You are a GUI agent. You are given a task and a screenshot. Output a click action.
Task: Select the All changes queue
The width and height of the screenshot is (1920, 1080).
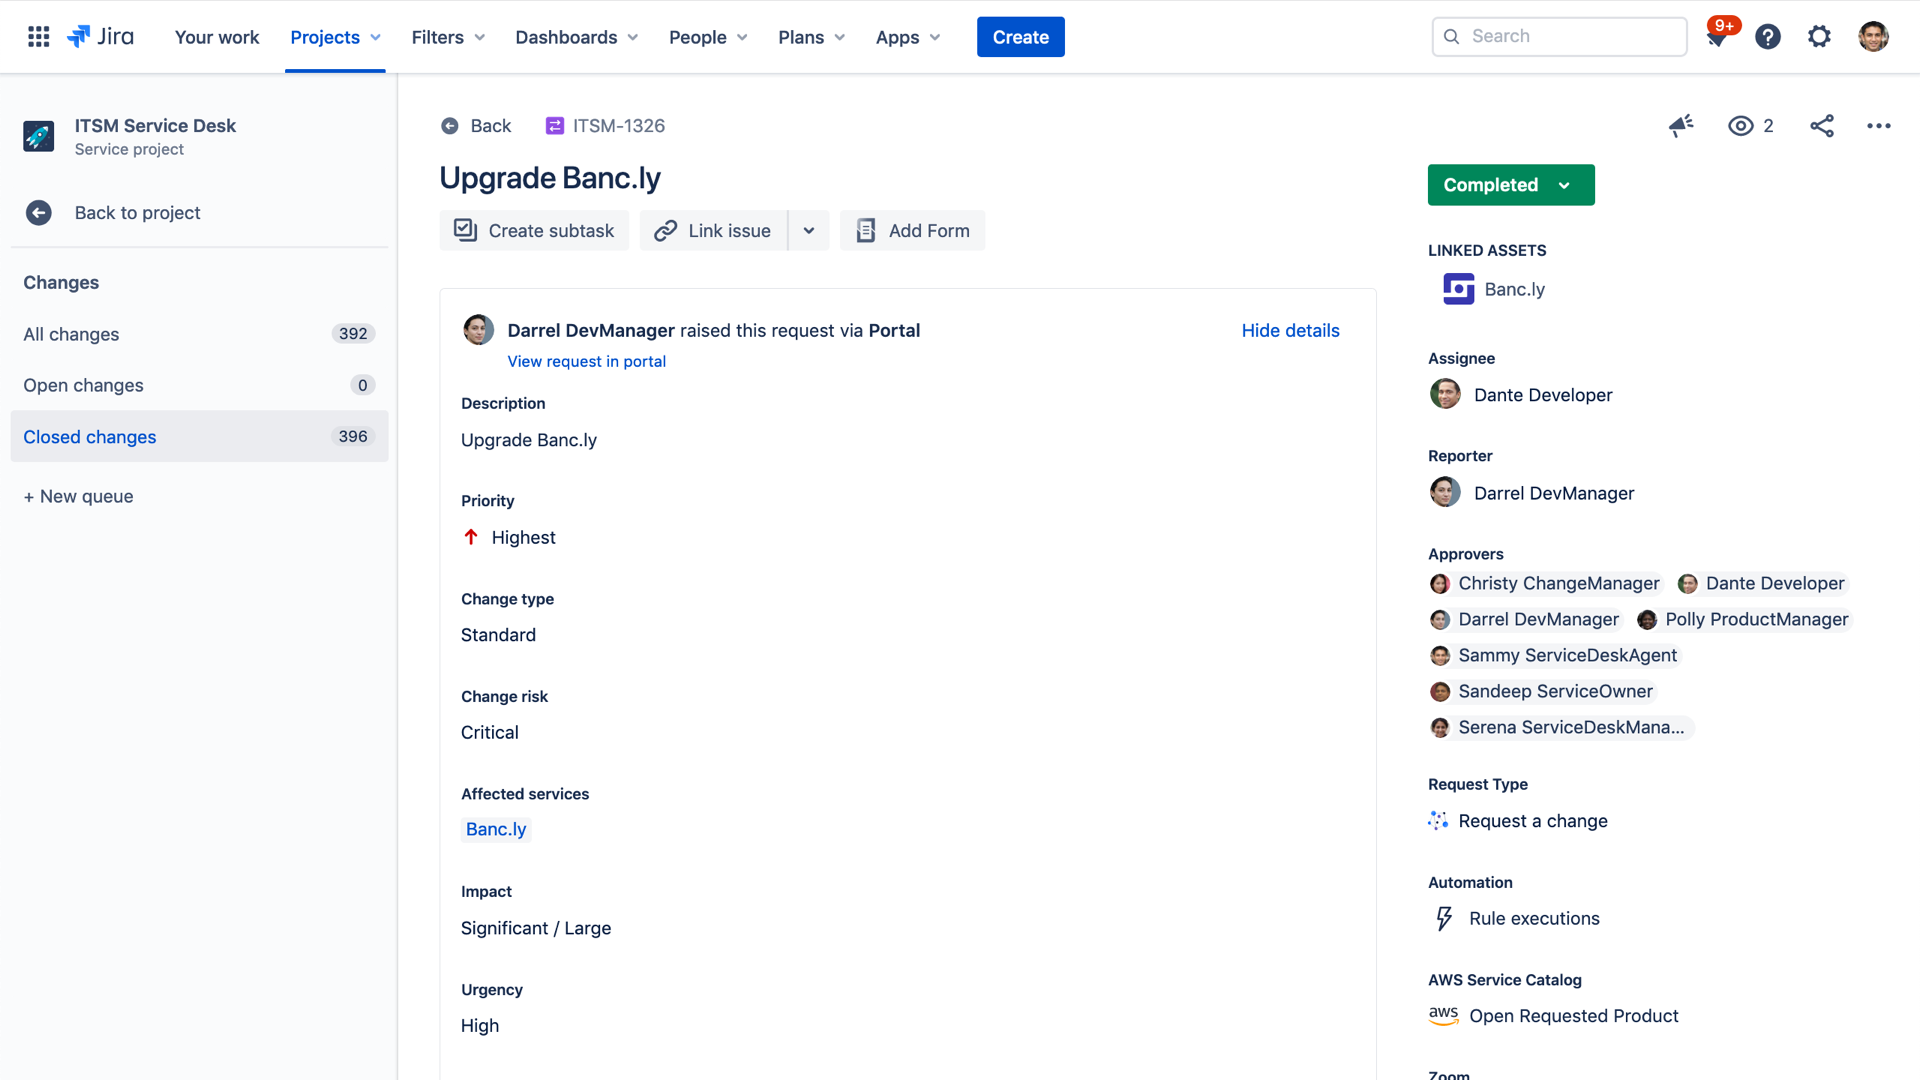point(199,334)
